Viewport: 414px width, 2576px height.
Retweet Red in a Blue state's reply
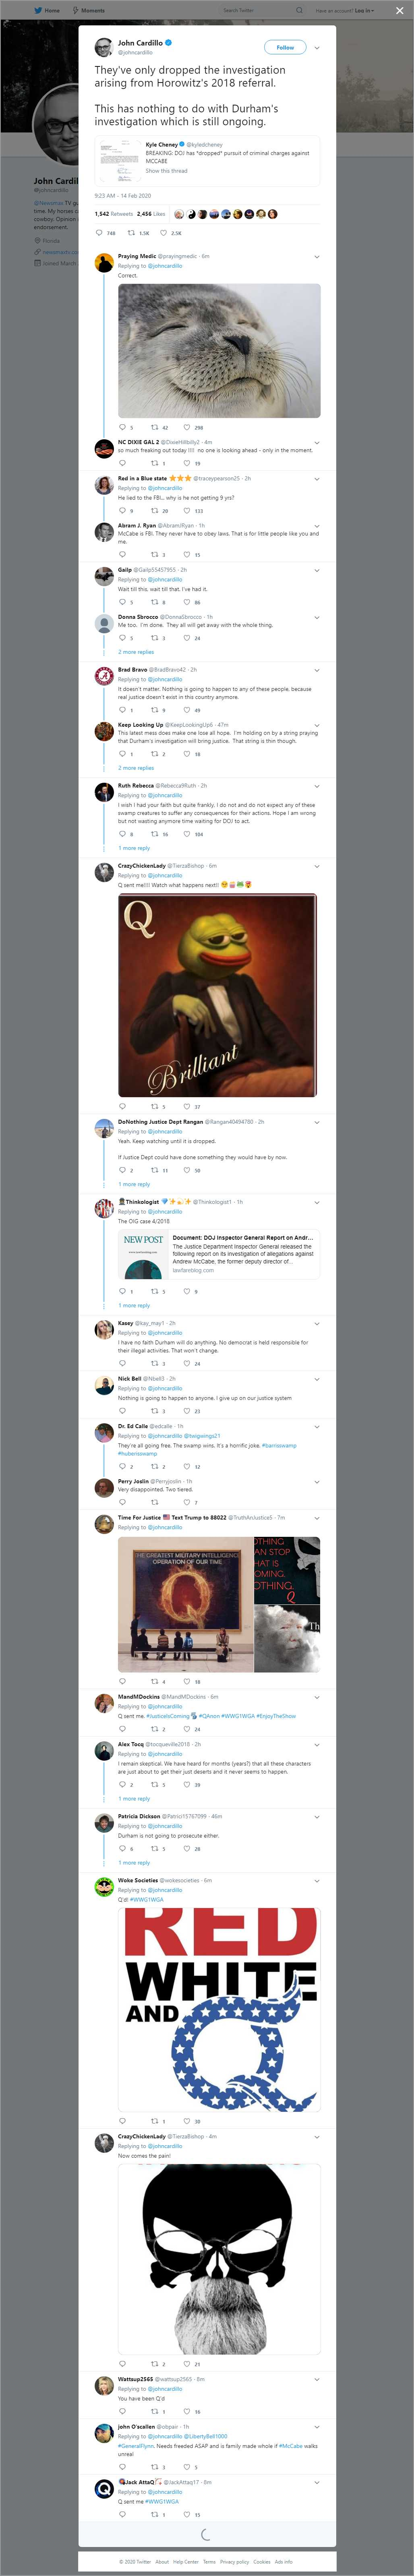[x=153, y=511]
